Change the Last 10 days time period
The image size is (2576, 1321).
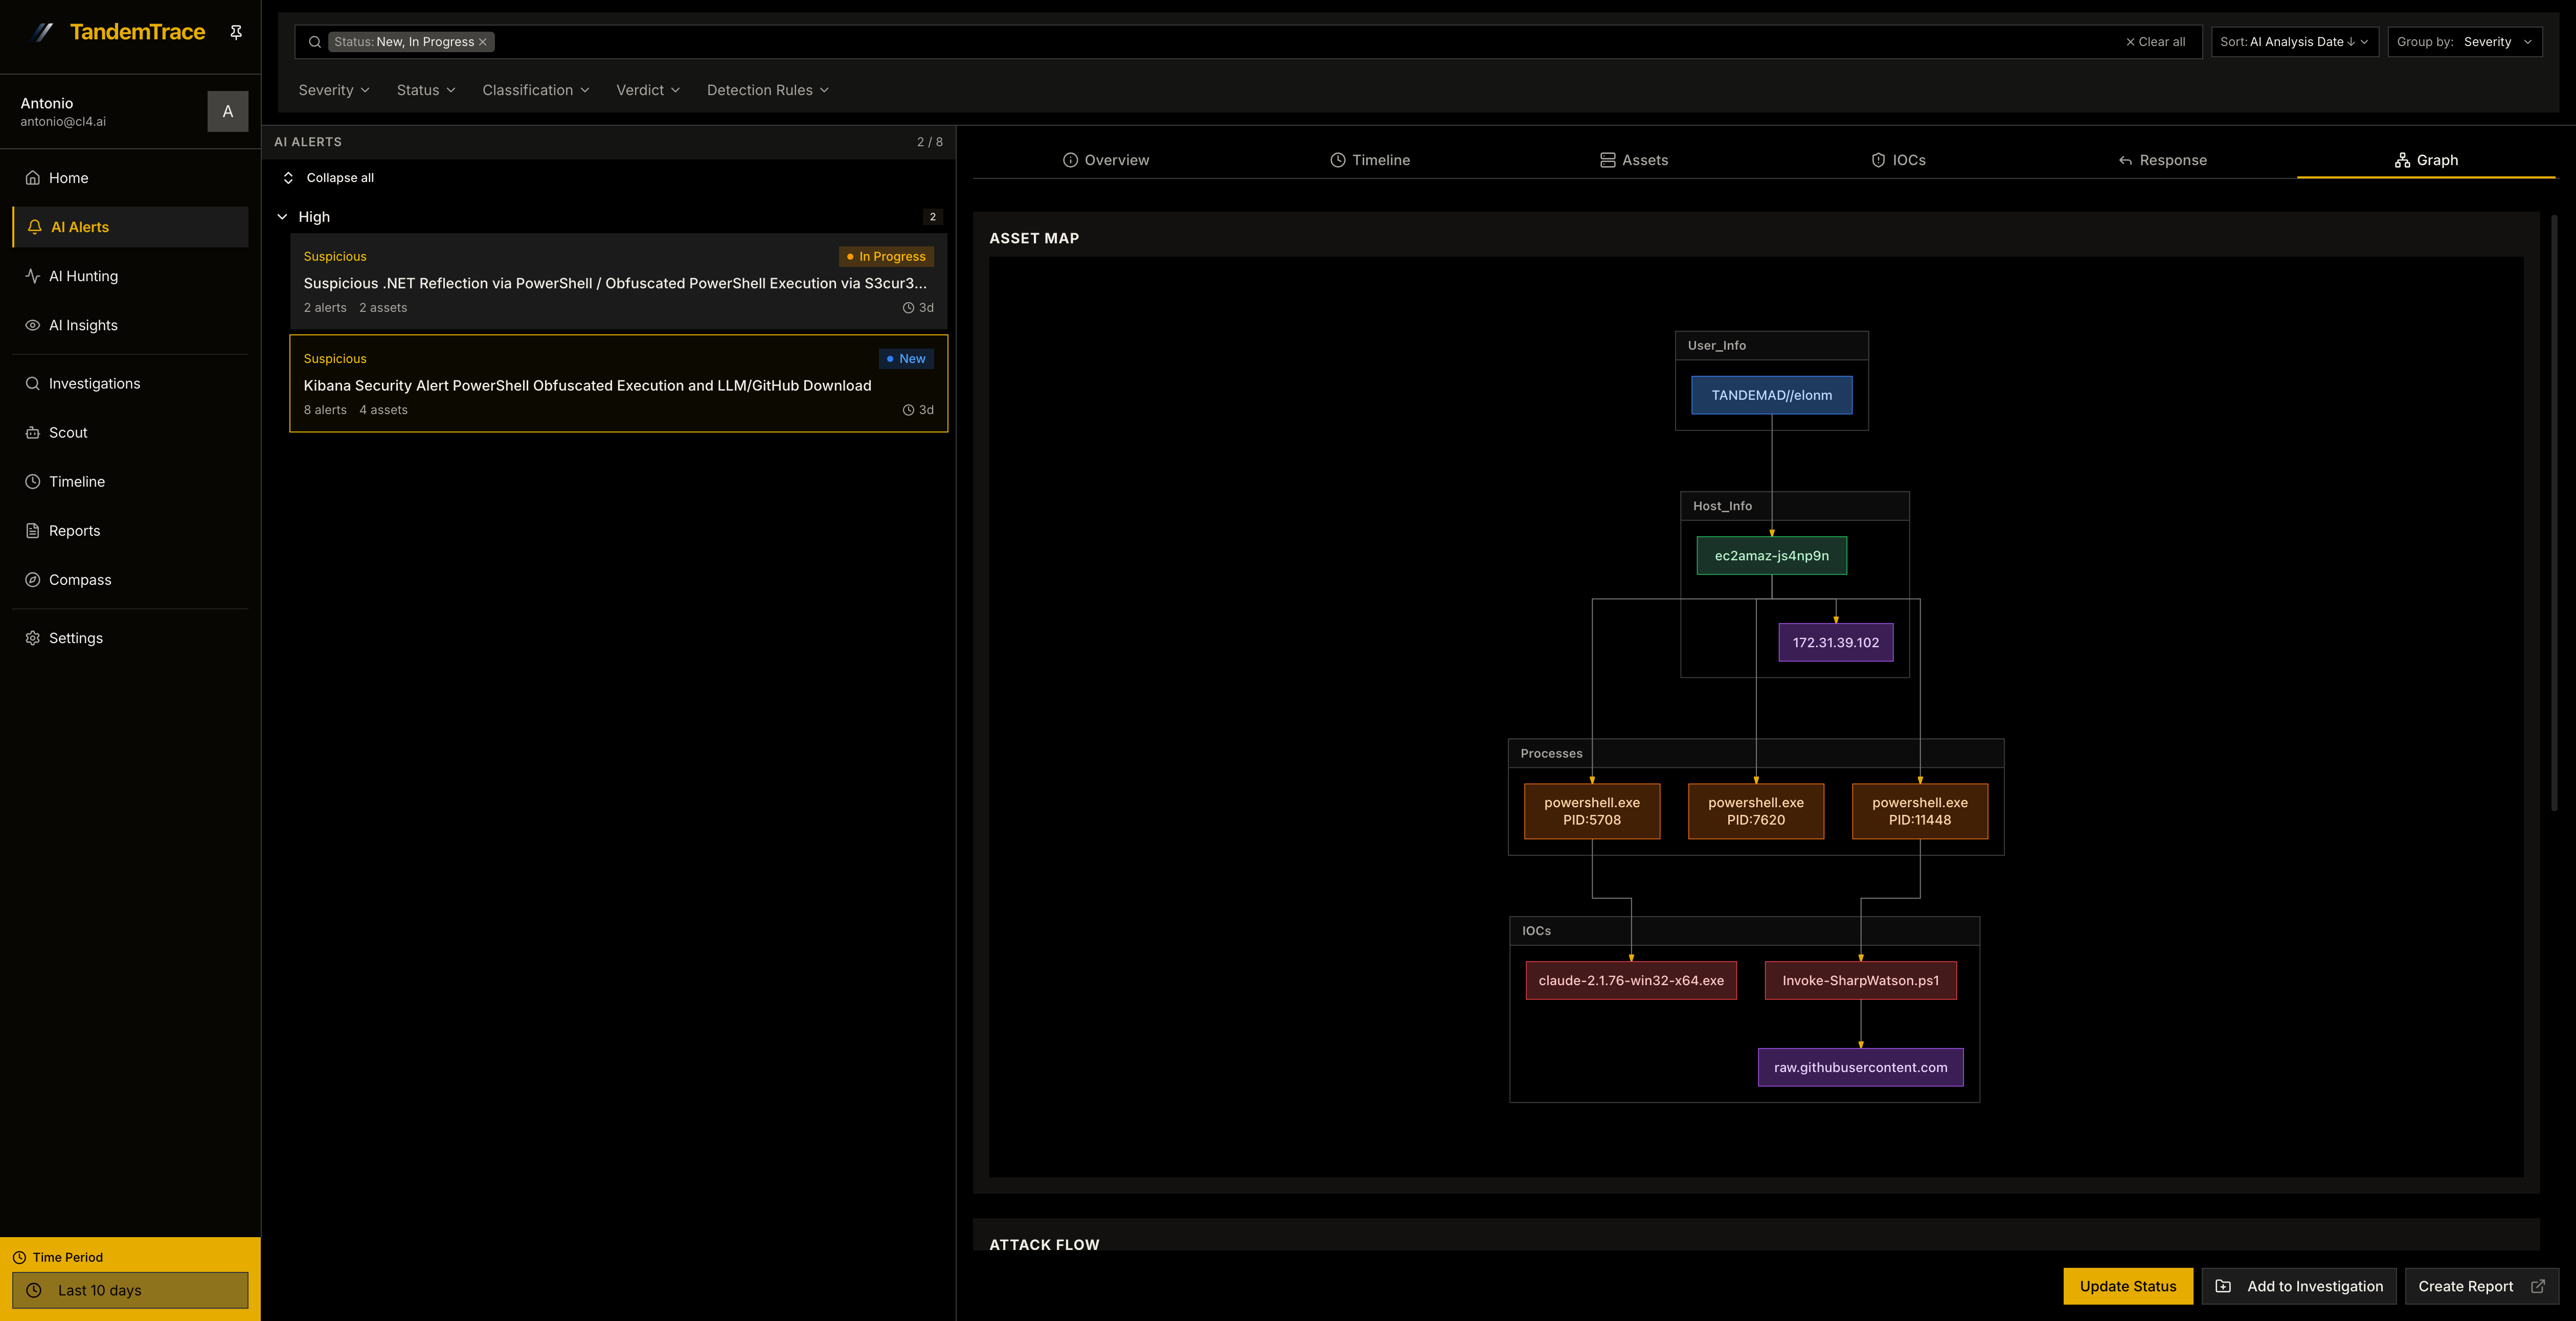coord(130,1290)
